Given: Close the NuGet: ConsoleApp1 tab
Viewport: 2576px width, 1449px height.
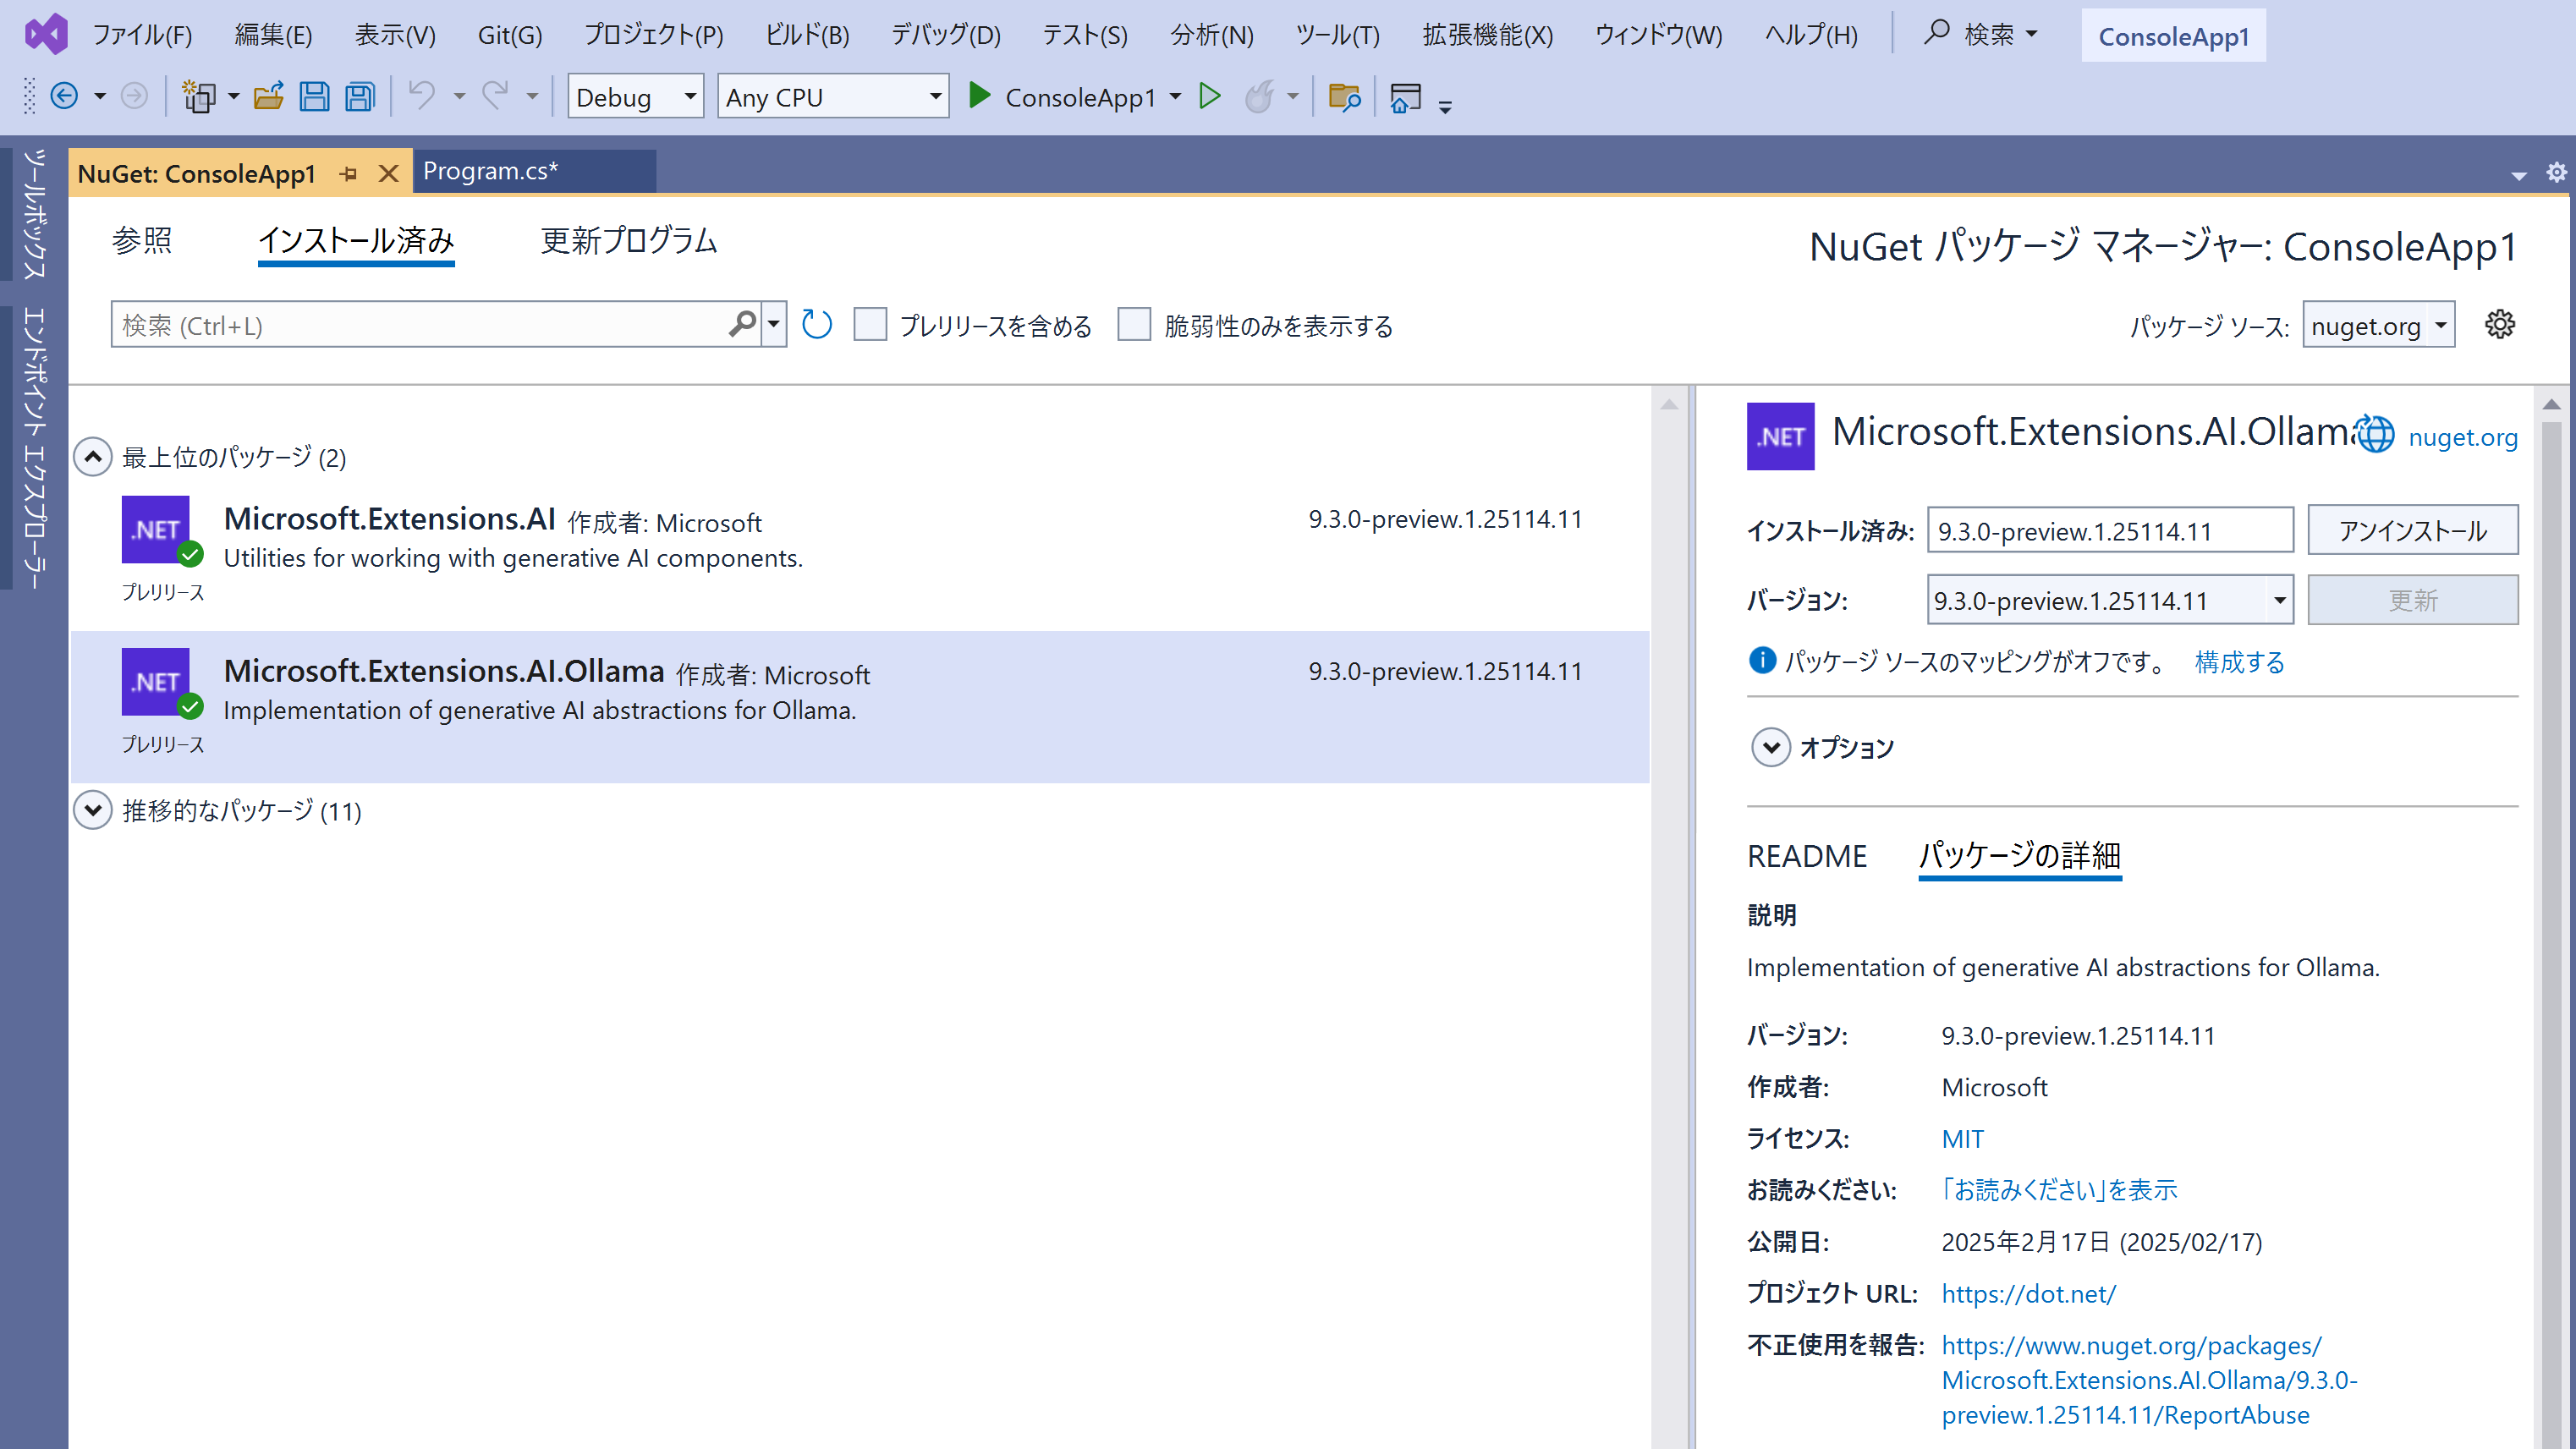Looking at the screenshot, I should (389, 174).
